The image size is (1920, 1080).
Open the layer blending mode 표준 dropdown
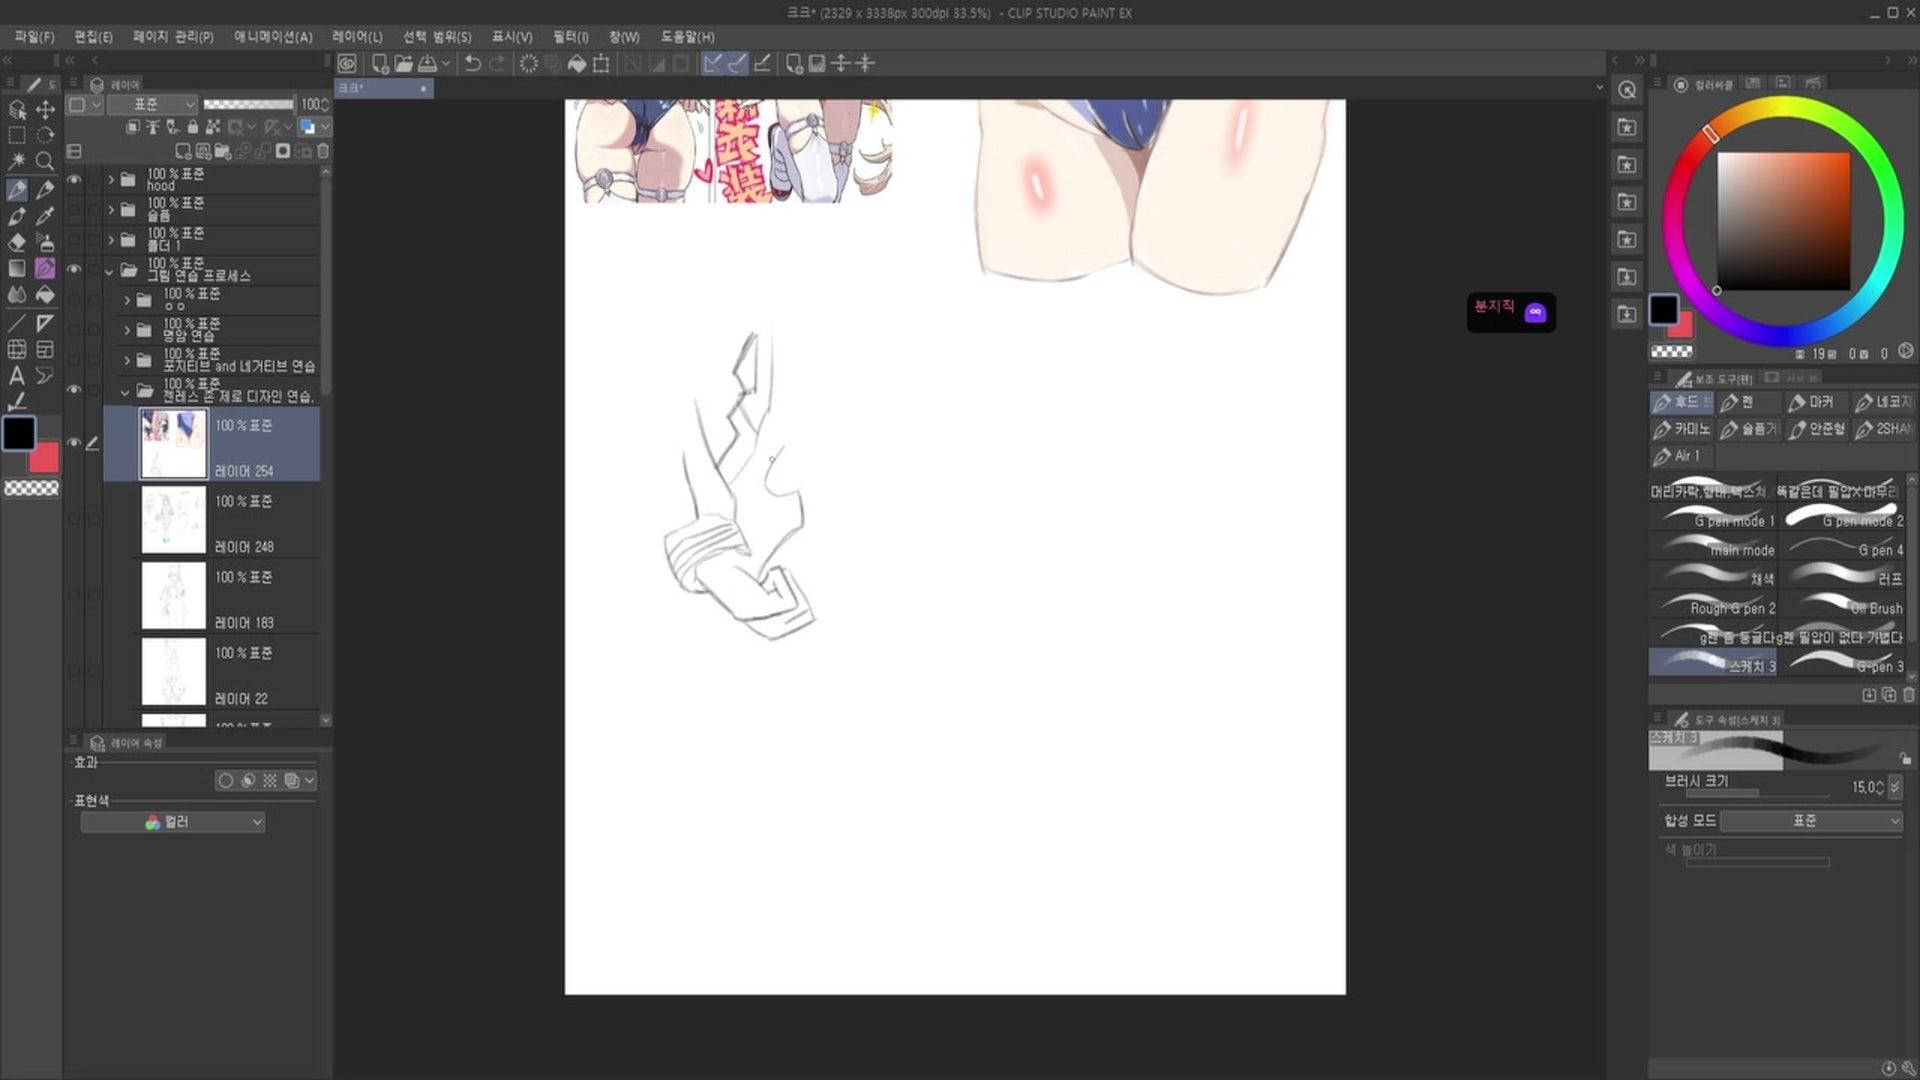tap(152, 104)
